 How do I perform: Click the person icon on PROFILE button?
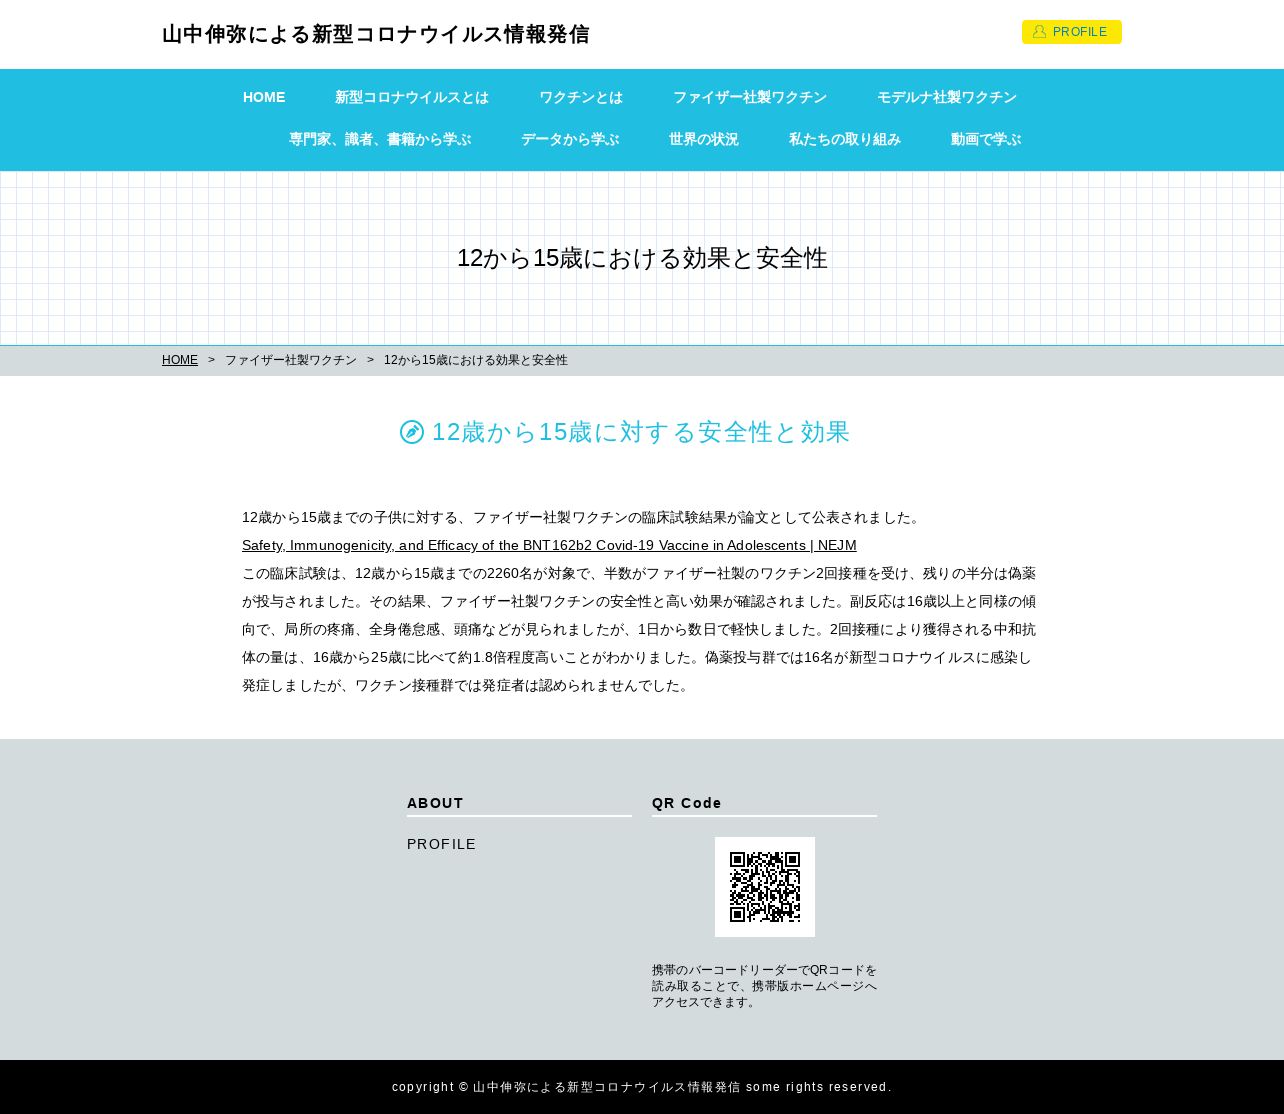1039,32
